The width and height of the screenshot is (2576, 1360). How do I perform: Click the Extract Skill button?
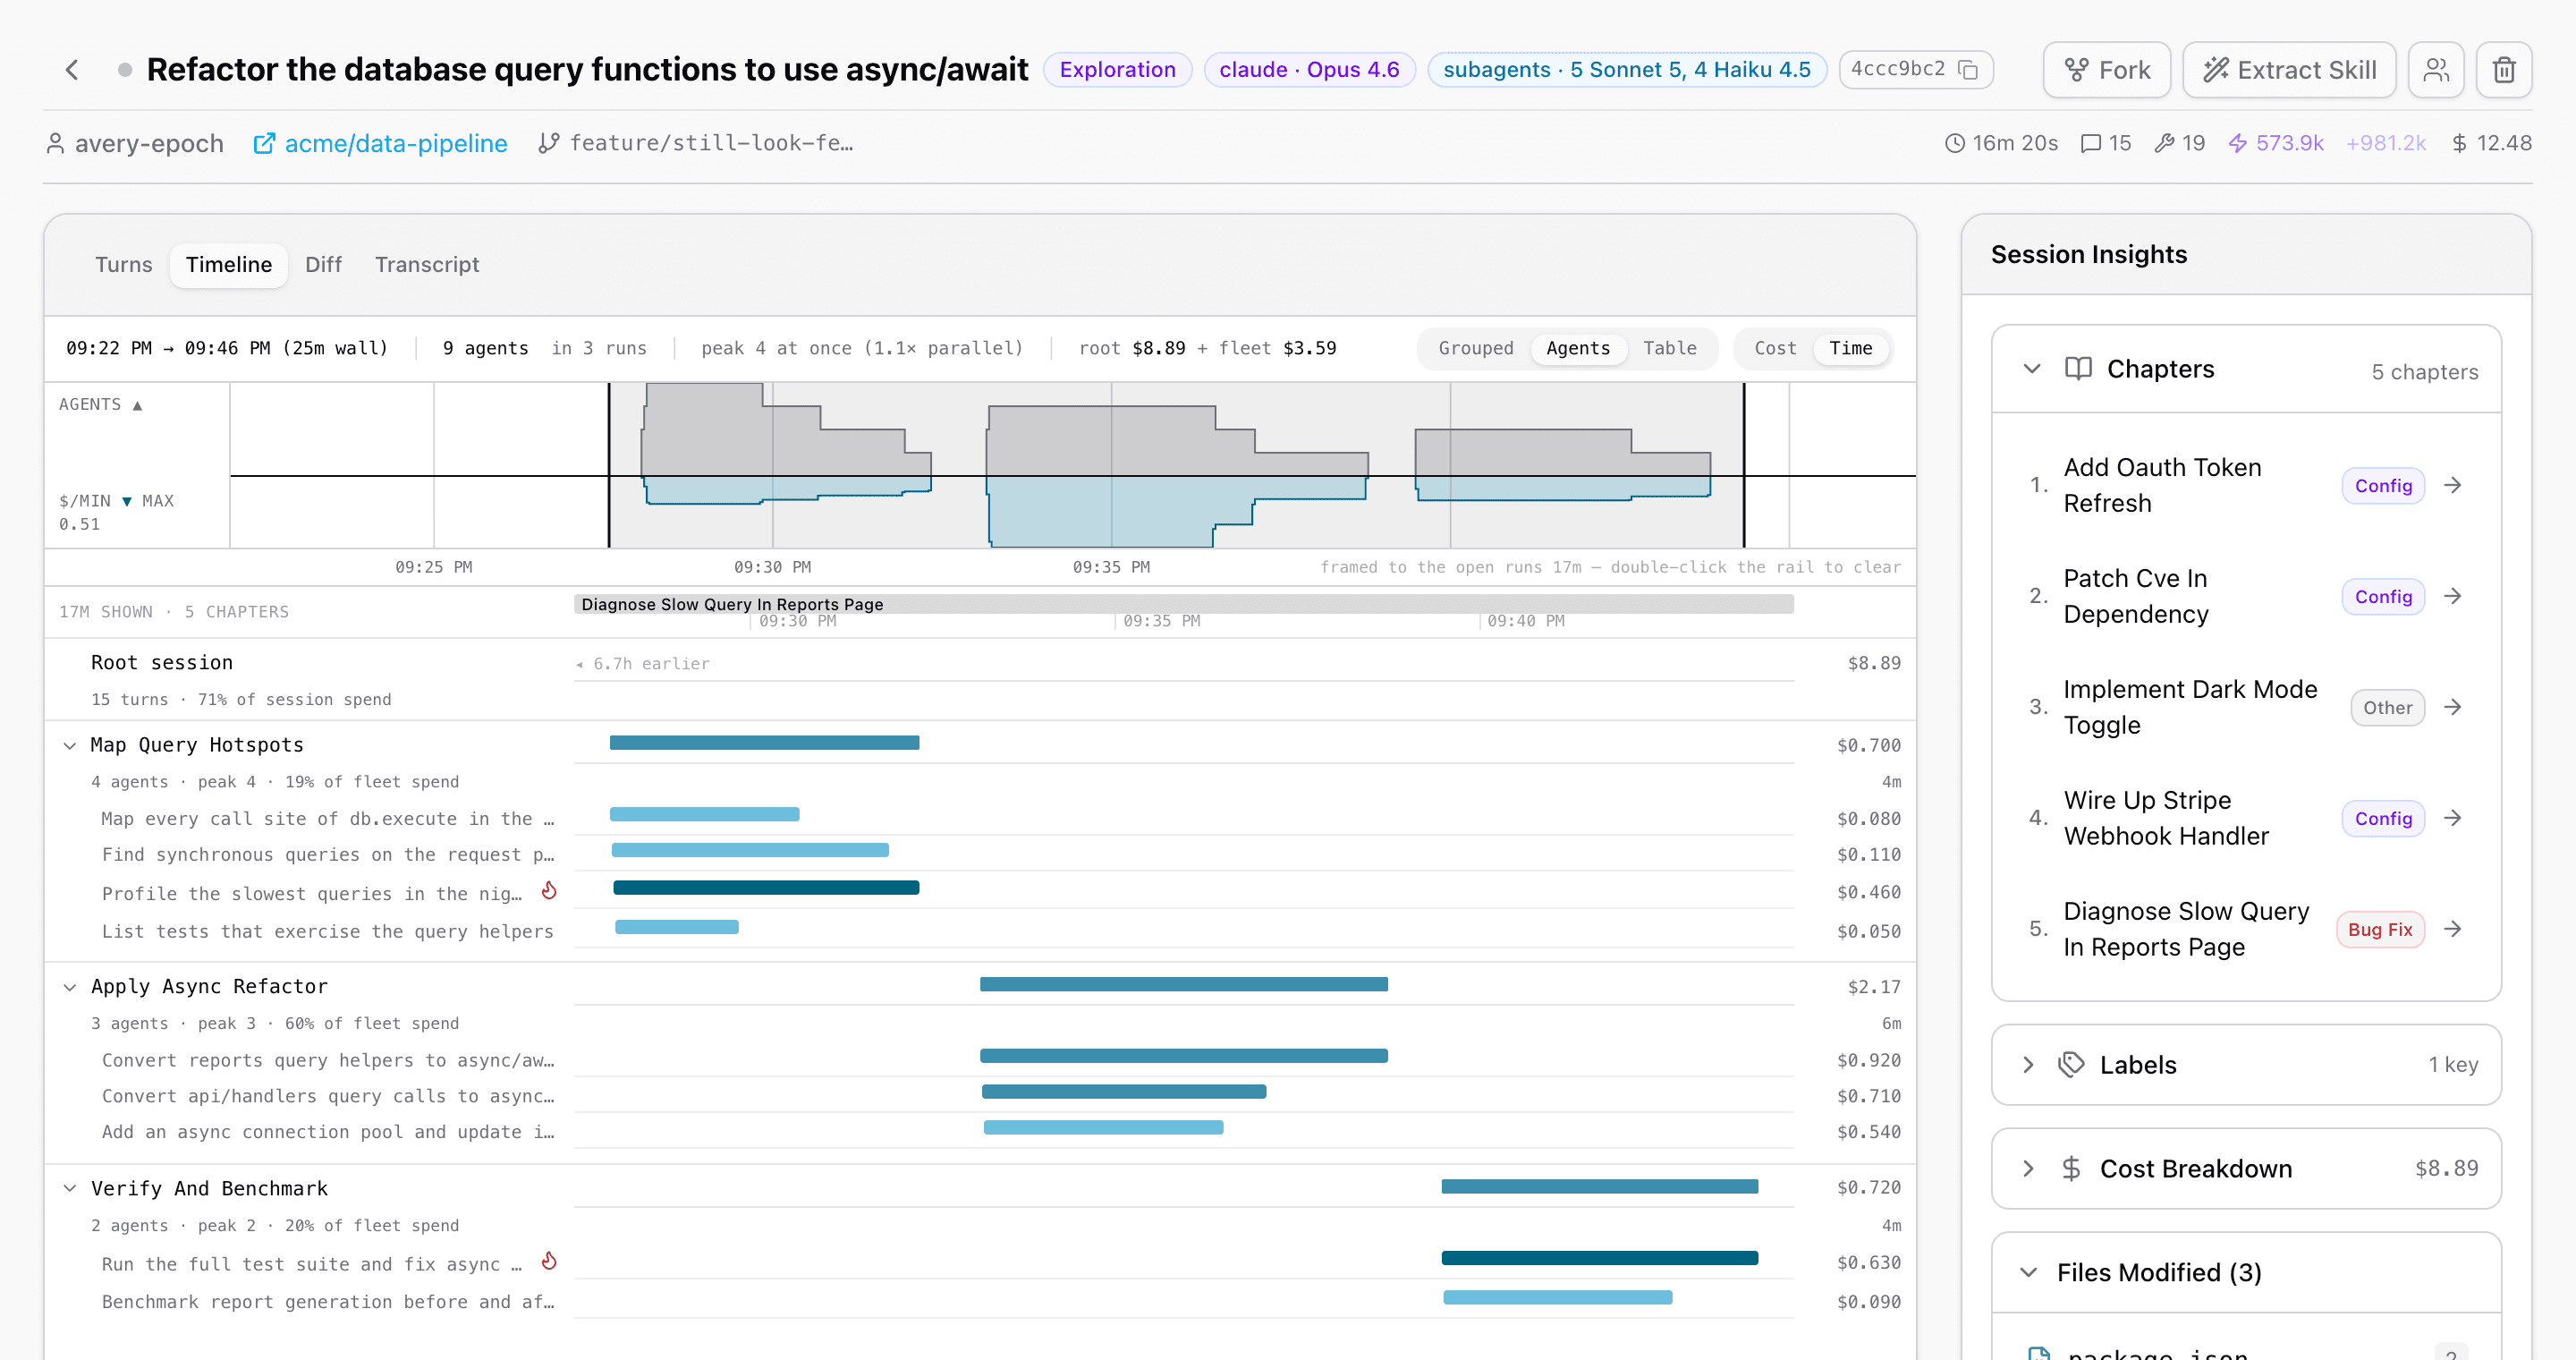pyautogui.click(x=2289, y=70)
